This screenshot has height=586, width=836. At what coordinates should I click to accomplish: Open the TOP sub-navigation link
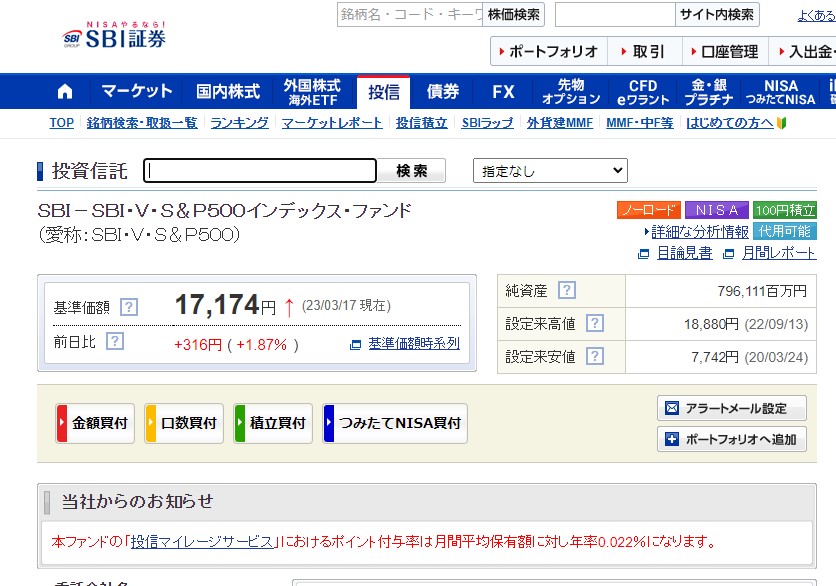tap(62, 123)
